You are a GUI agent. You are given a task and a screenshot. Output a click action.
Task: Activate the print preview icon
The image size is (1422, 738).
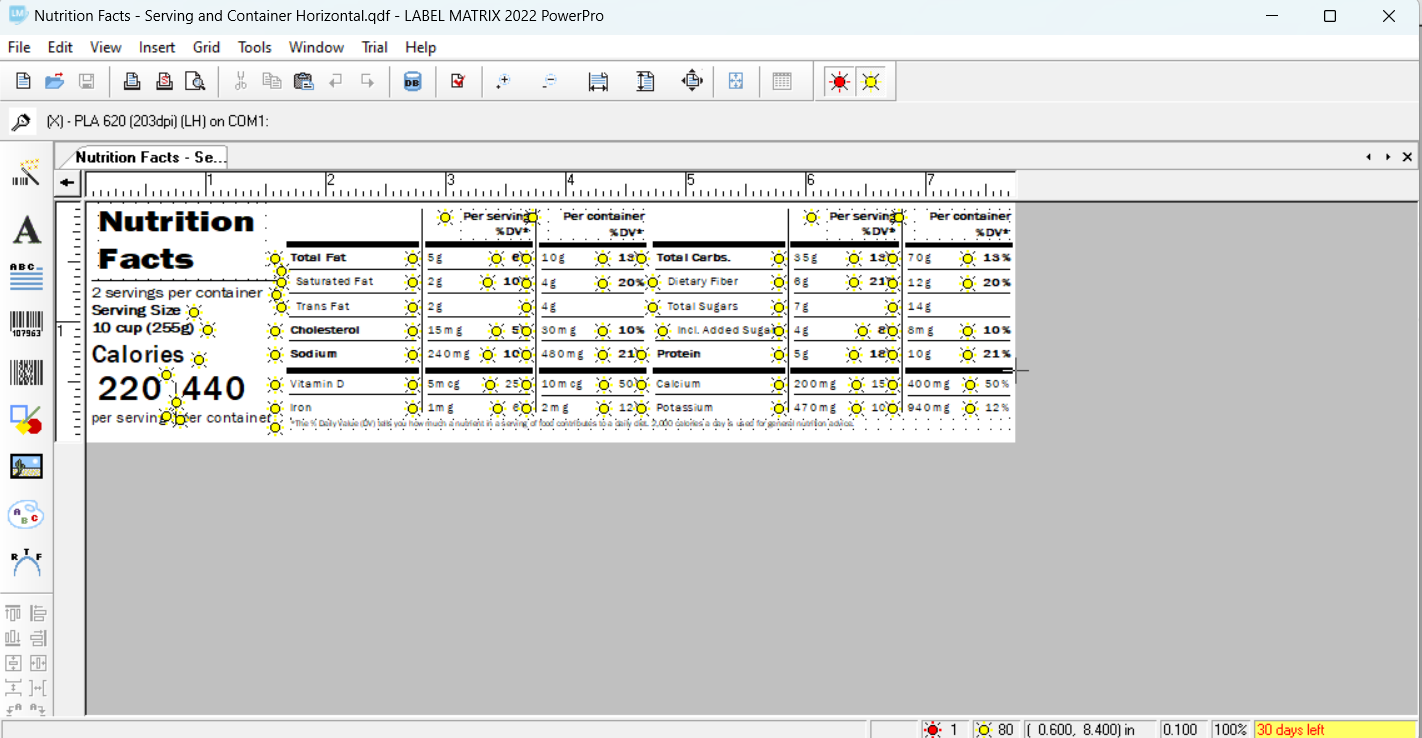[196, 81]
